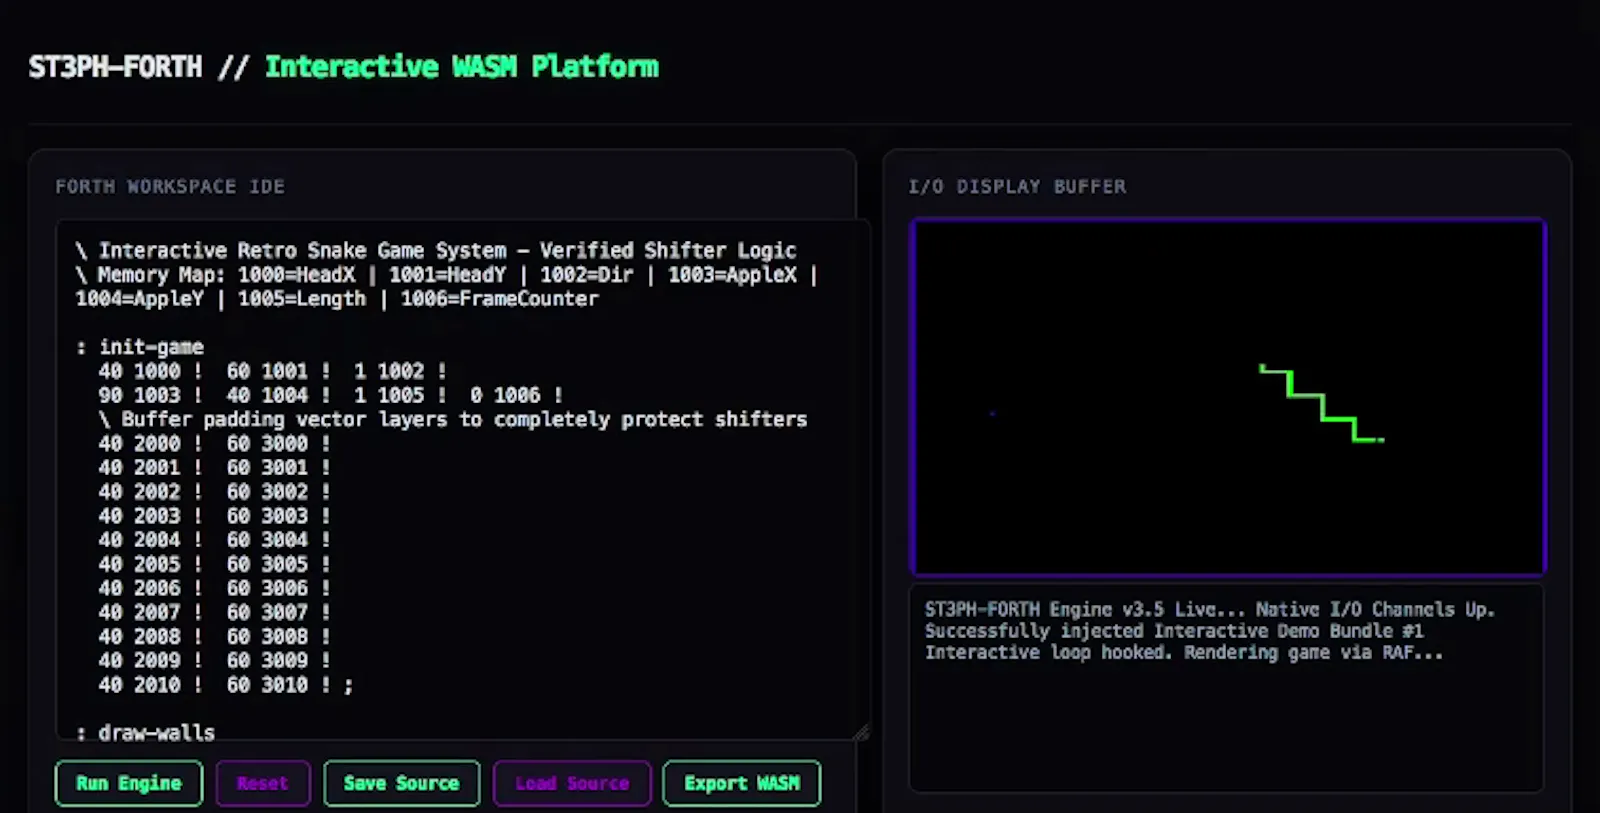Click the '40 2002 ! 60 3002 !' line
1600x813 pixels.
(x=214, y=491)
